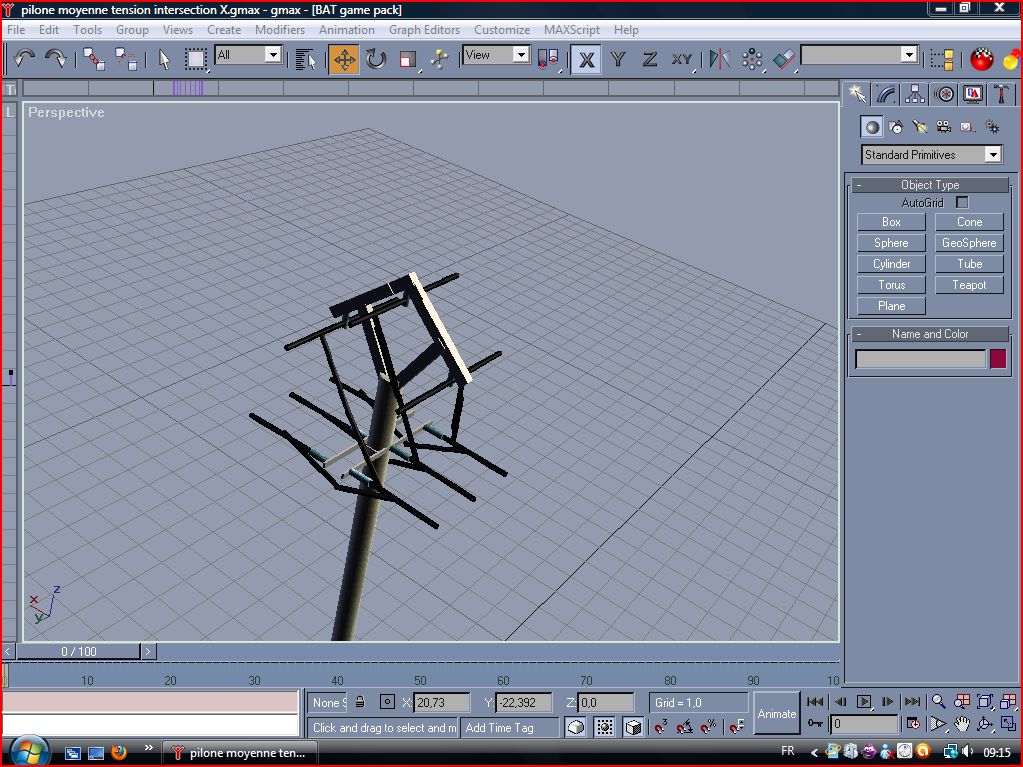Open the object color swatch
Viewport: 1023px width, 767px height.
[998, 359]
